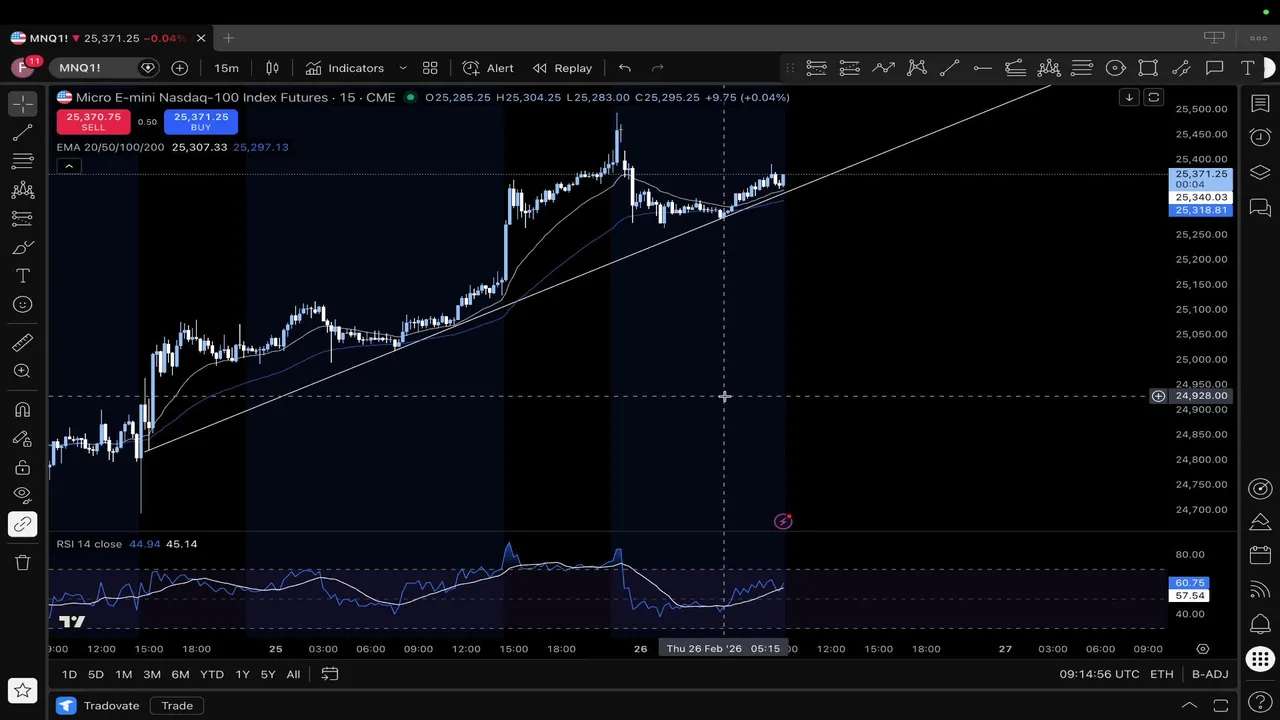Select the trend line tool in left sidebar
This screenshot has width=1280, height=720.
22,133
